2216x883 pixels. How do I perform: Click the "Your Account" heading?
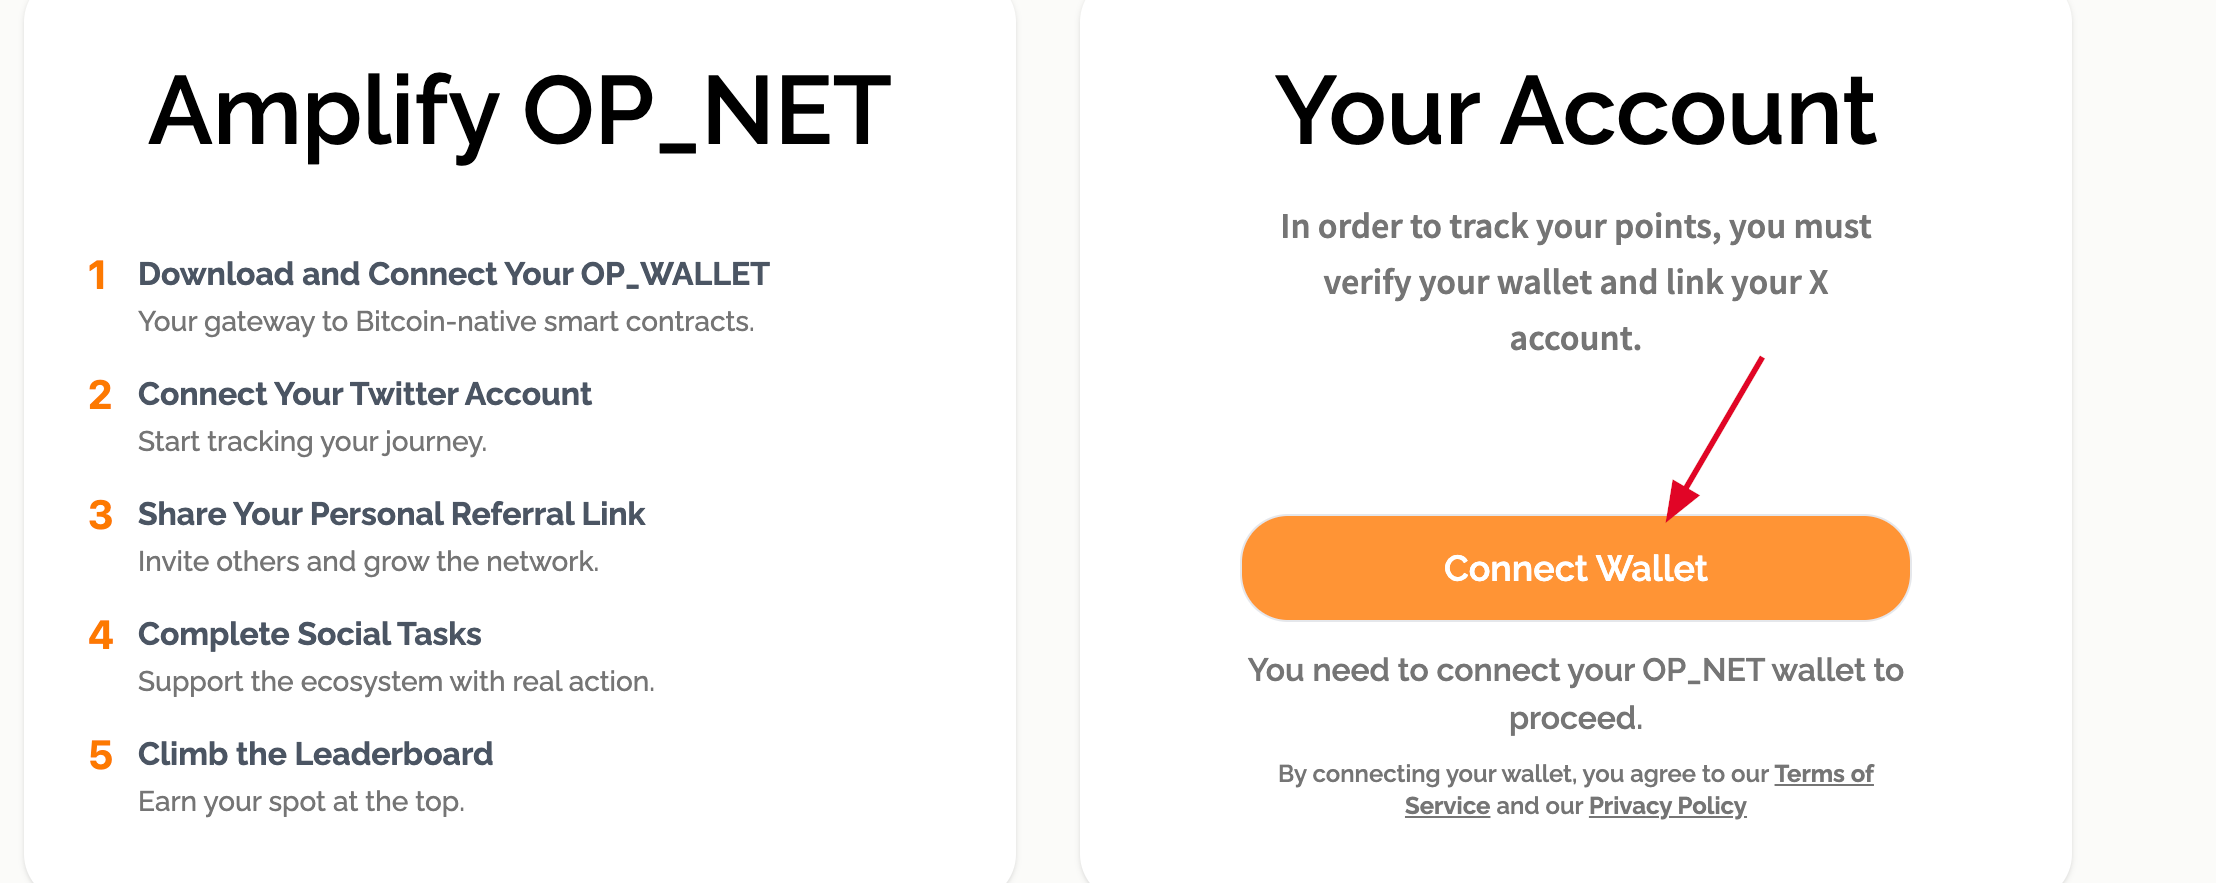[1575, 112]
